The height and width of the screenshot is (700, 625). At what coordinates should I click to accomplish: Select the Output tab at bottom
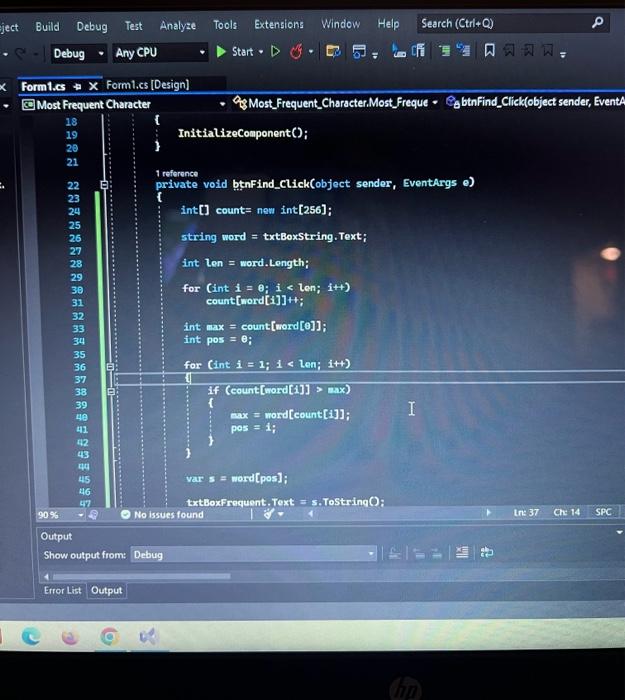coord(106,590)
